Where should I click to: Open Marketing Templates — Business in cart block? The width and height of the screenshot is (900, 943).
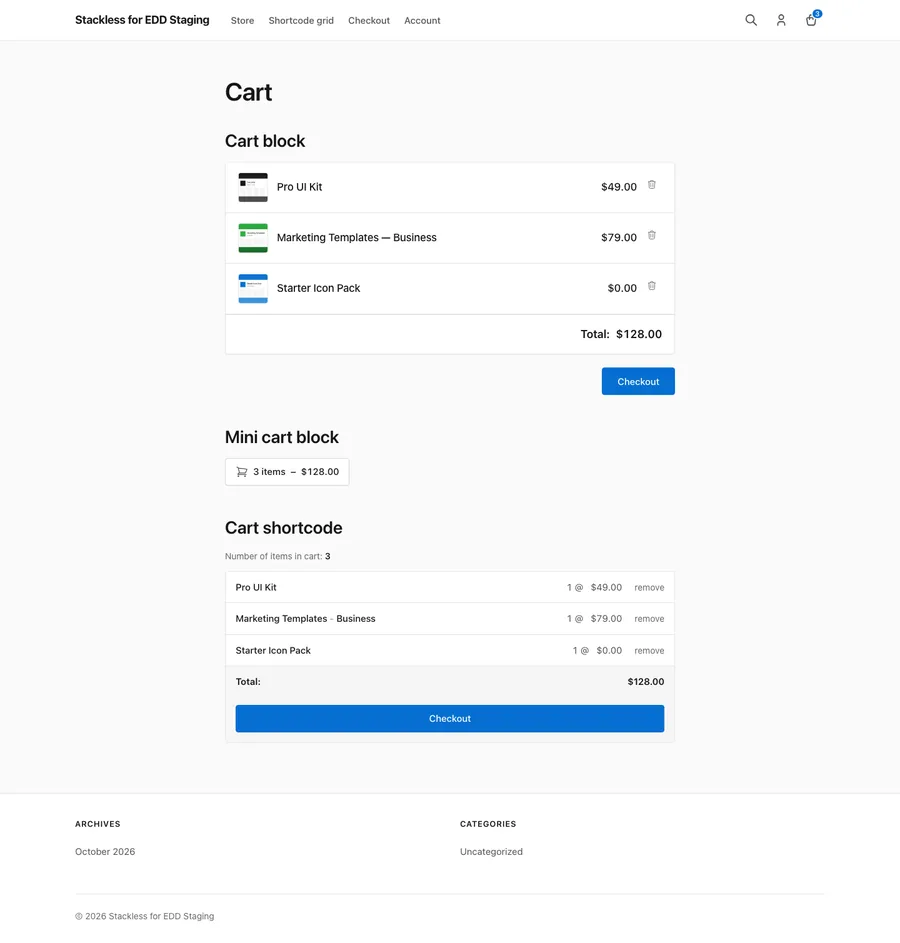[x=357, y=238]
